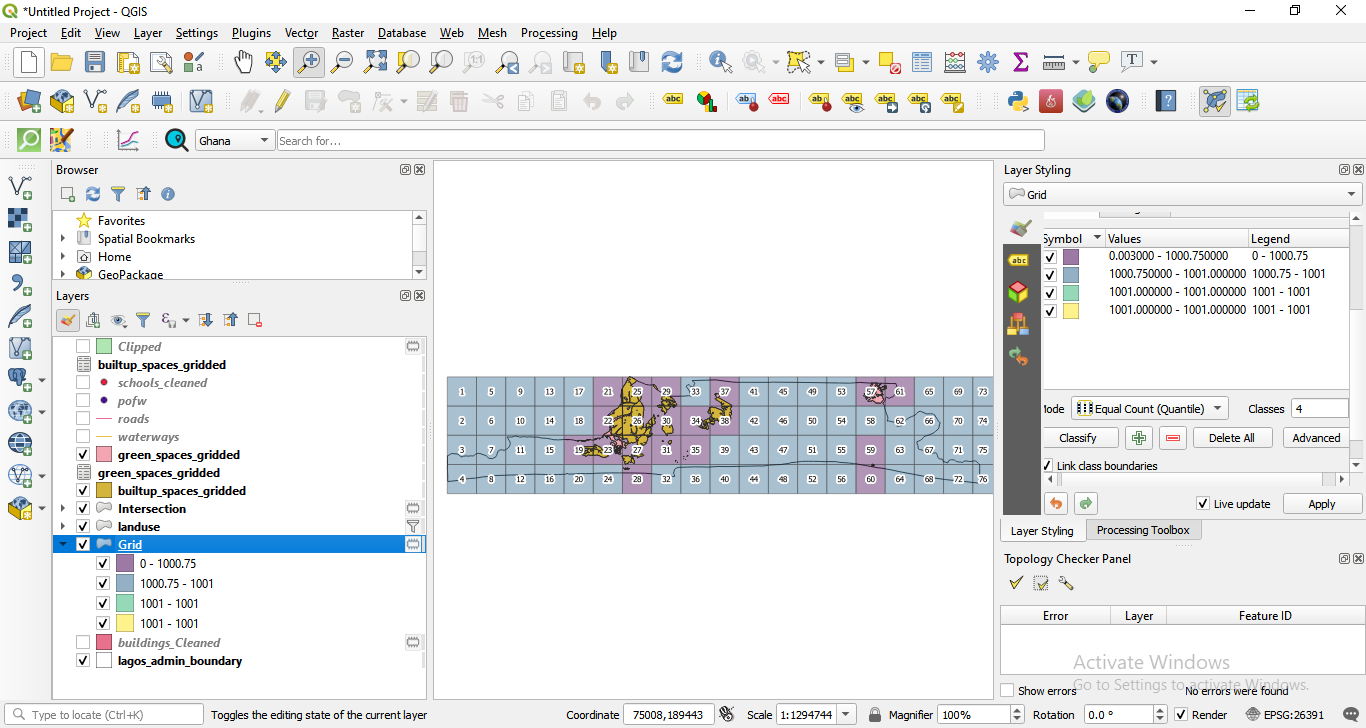
Task: Click the blue swatch for 1000.750000 - 1001.000000 class
Action: point(1071,275)
